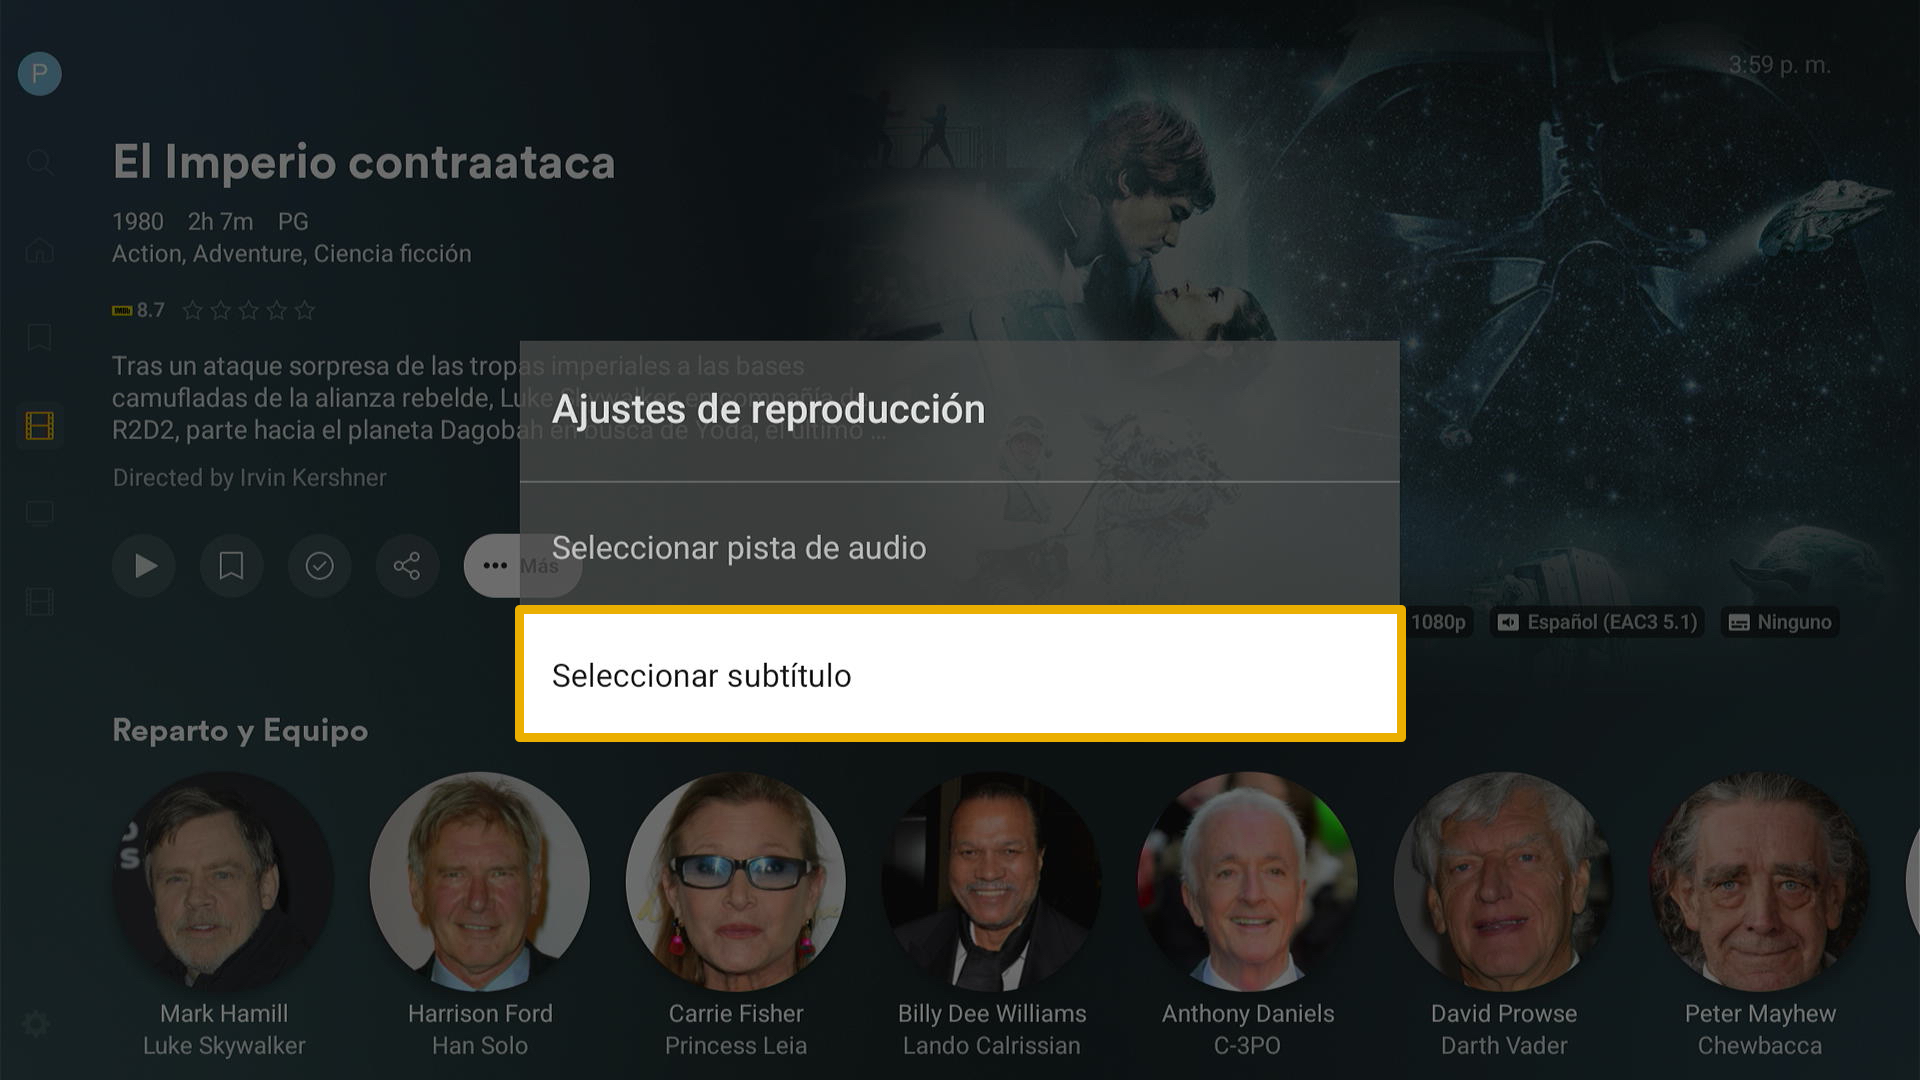Open the TV shows sidebar icon
The width and height of the screenshot is (1920, 1080).
point(40,514)
